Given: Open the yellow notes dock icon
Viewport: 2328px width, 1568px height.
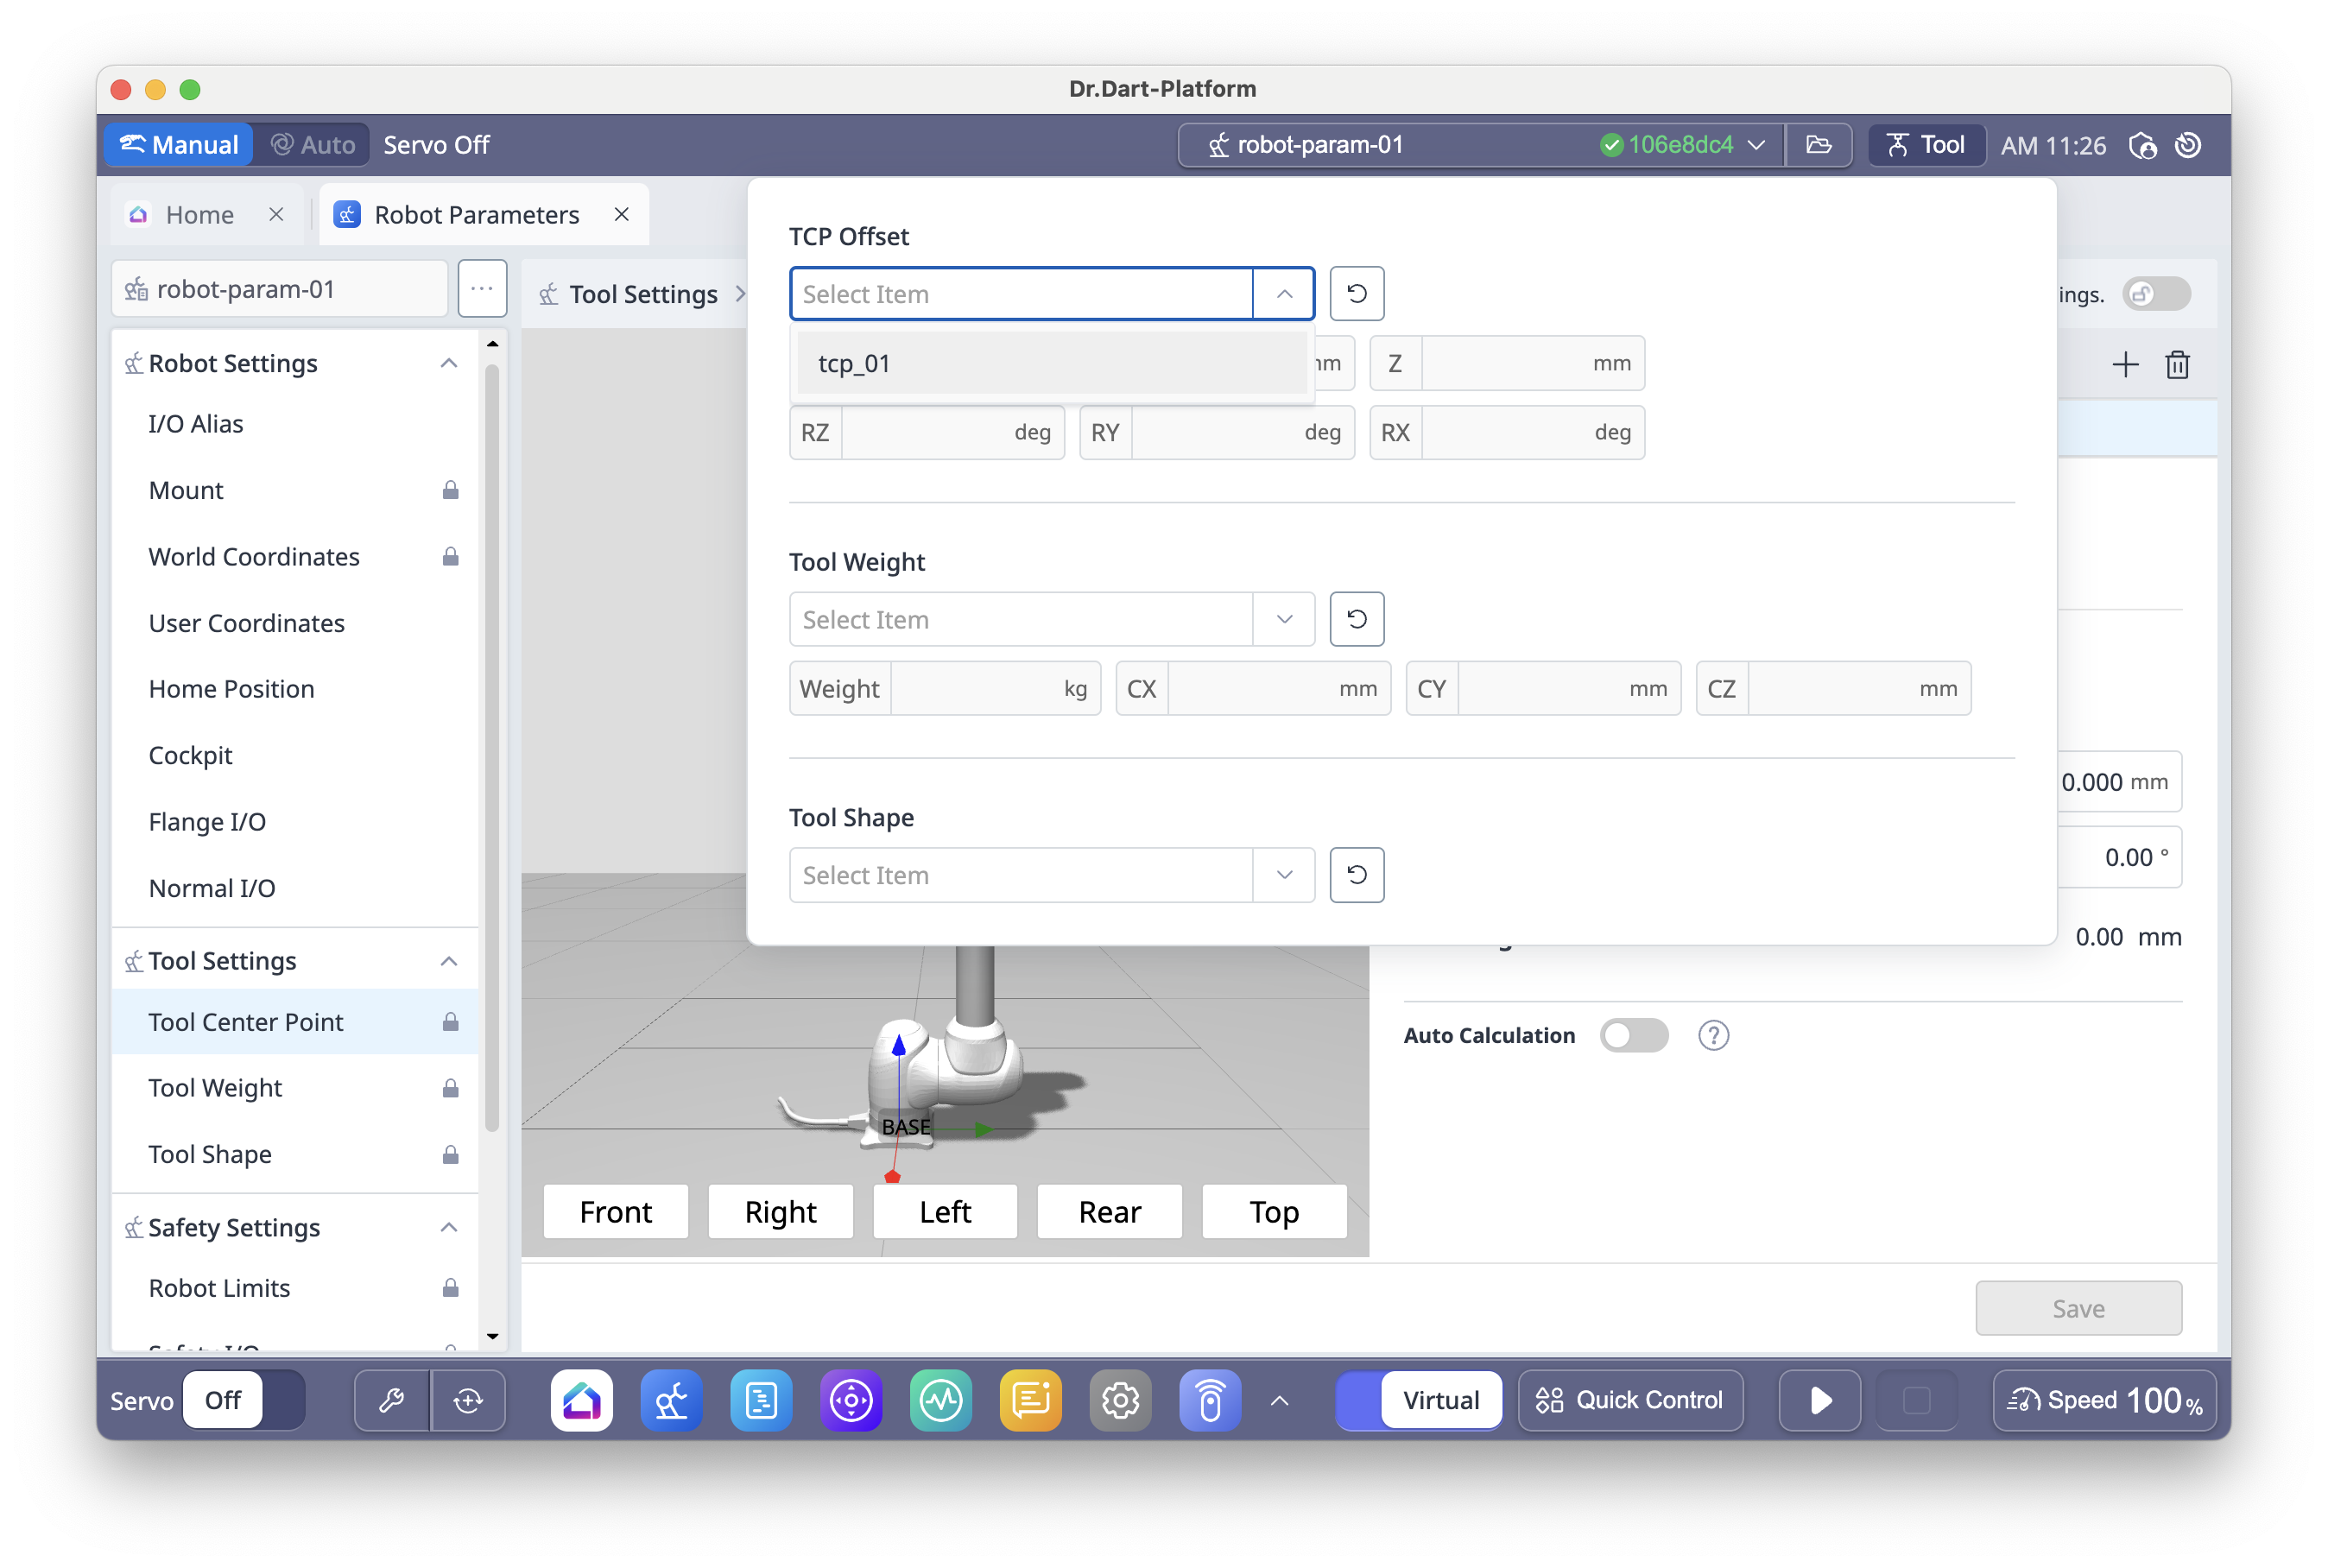Looking at the screenshot, I should 1030,1400.
